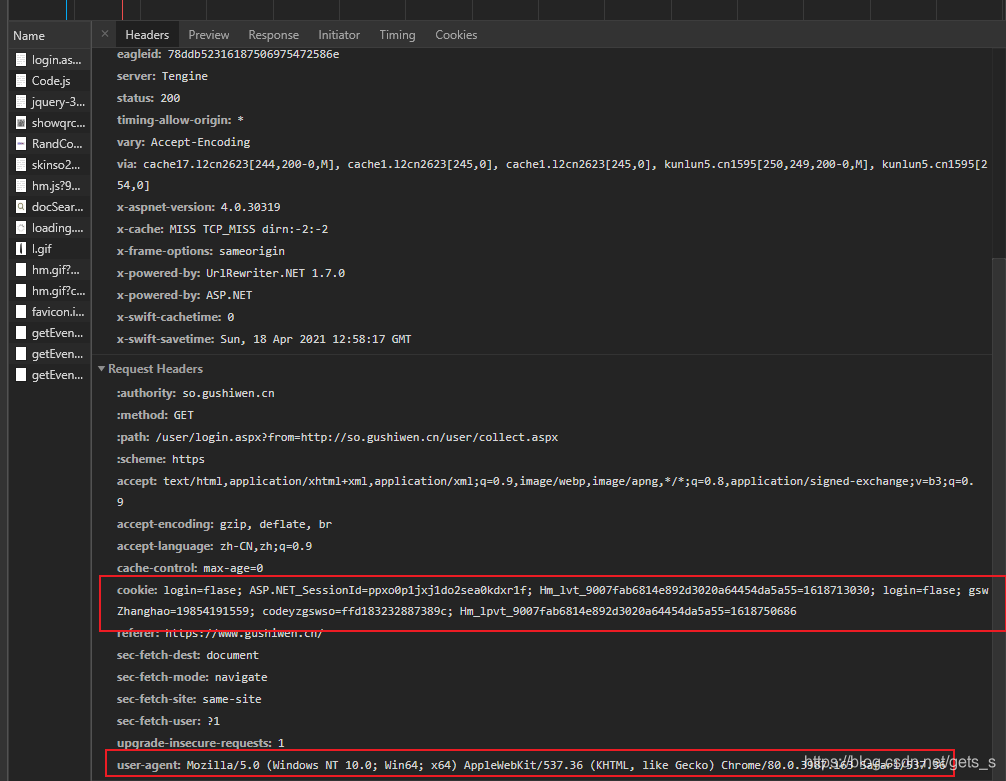
Task: Click the RandCo request icon
Action: tap(21, 144)
